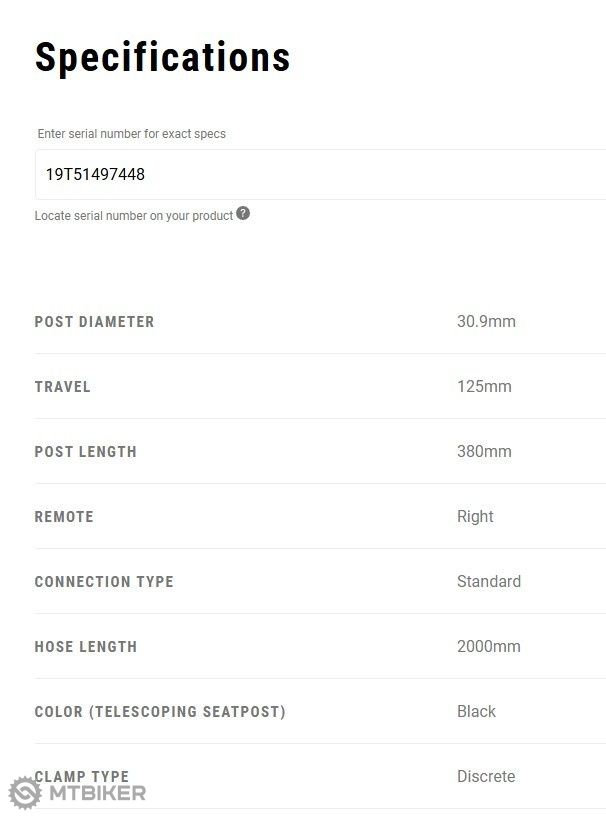Select the Right remote value

pyautogui.click(x=475, y=516)
